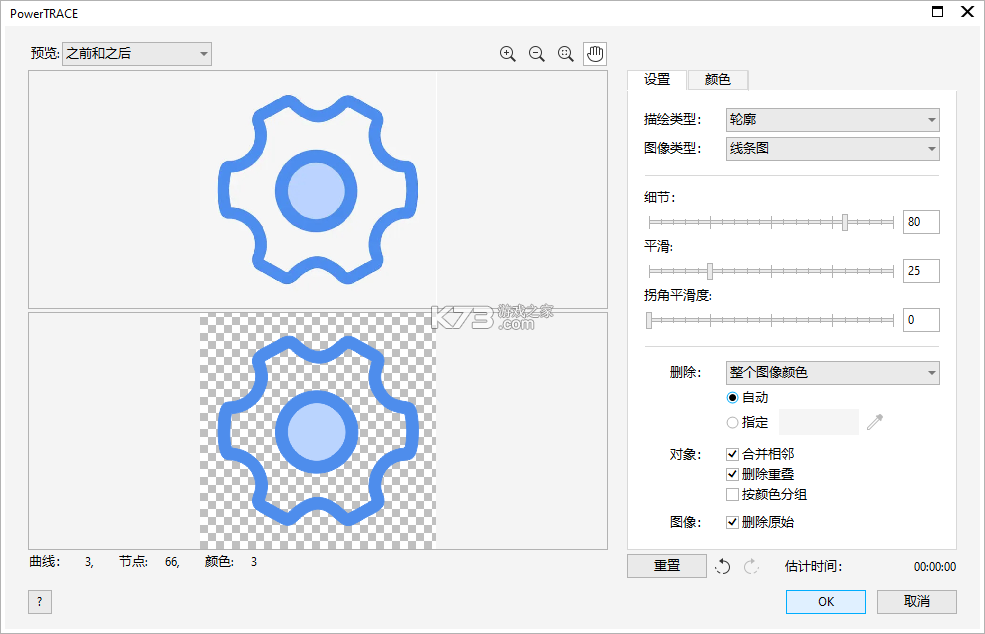Click the 00:00:00 estimated time value
This screenshot has width=985, height=634.
pos(935,567)
